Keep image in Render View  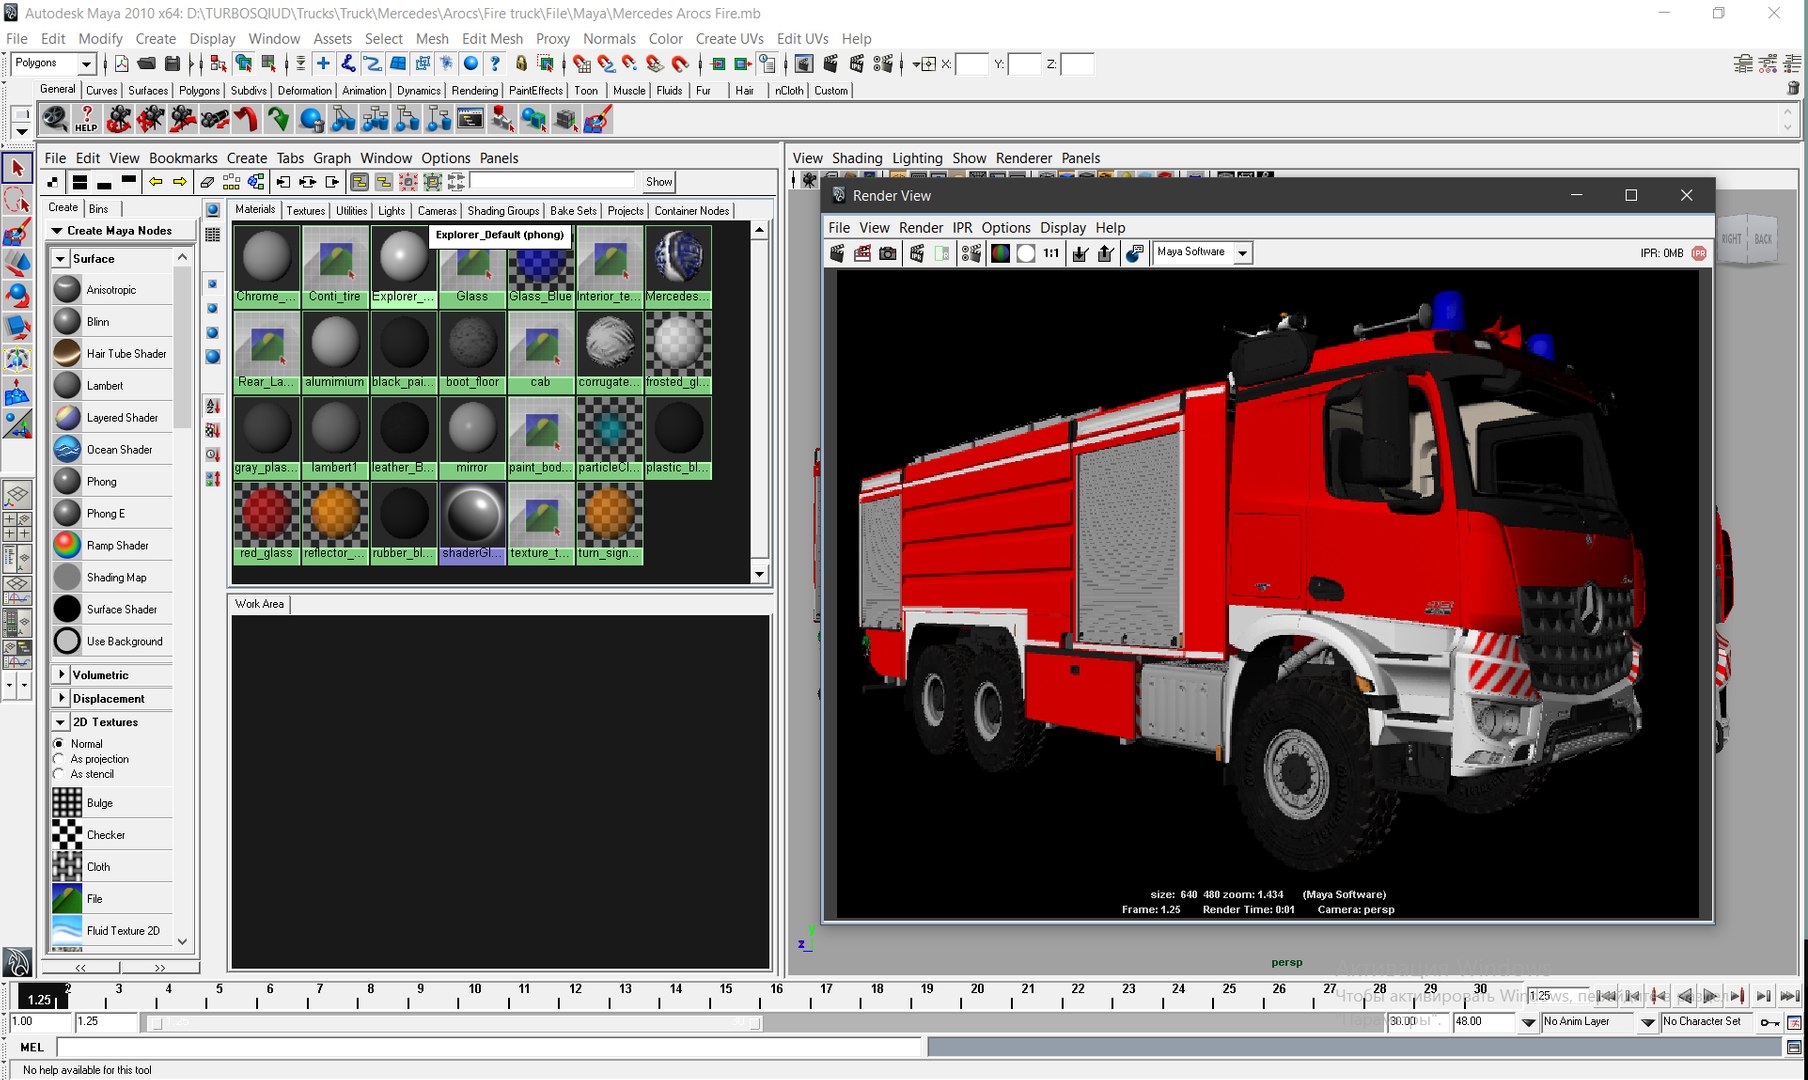coord(1080,253)
